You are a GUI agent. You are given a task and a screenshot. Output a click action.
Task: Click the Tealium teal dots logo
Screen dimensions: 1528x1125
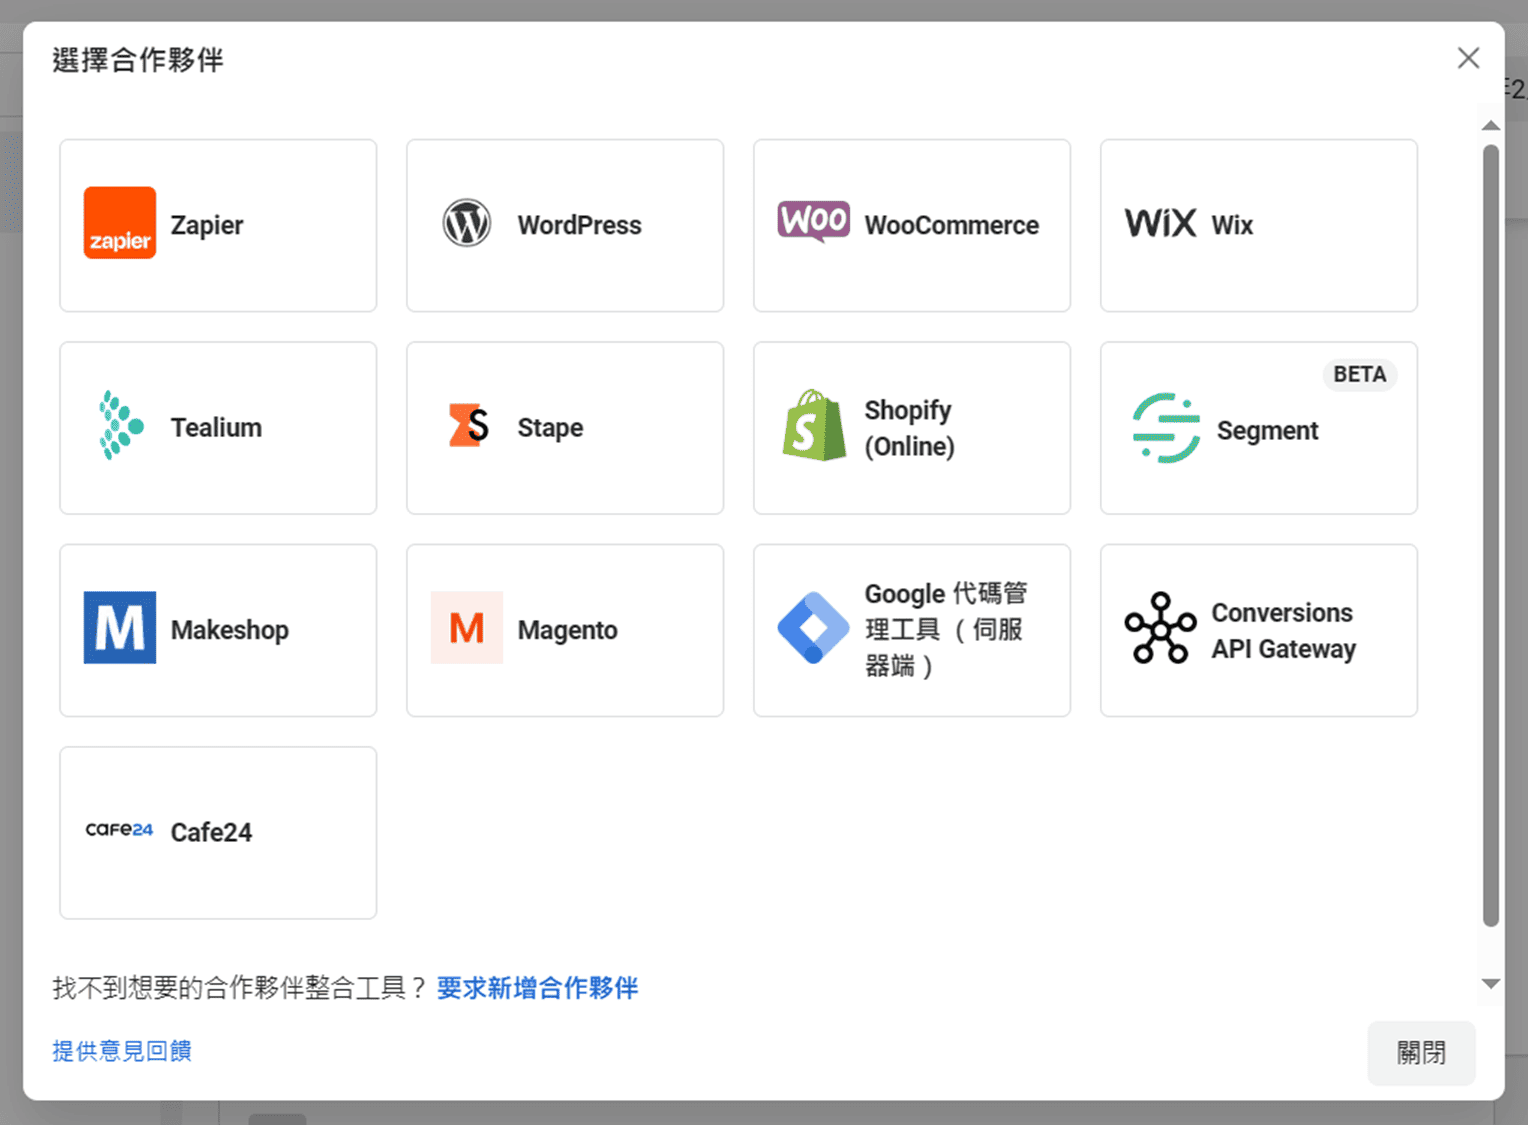tap(121, 425)
